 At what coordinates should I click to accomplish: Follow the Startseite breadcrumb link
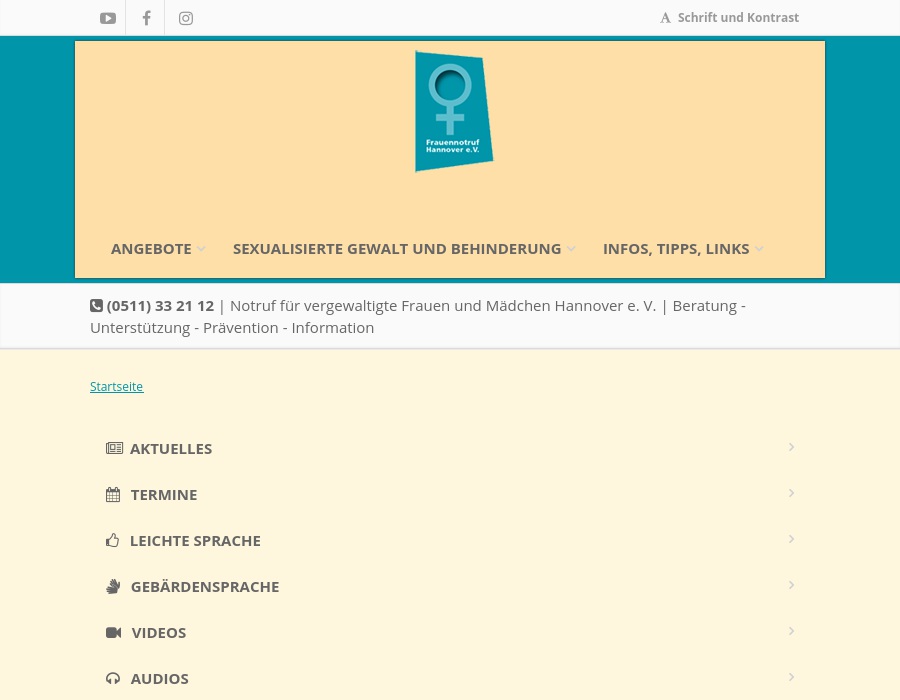point(117,387)
